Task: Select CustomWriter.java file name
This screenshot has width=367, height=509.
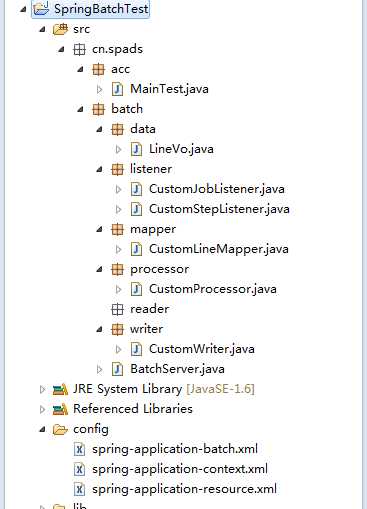Action: click(202, 349)
